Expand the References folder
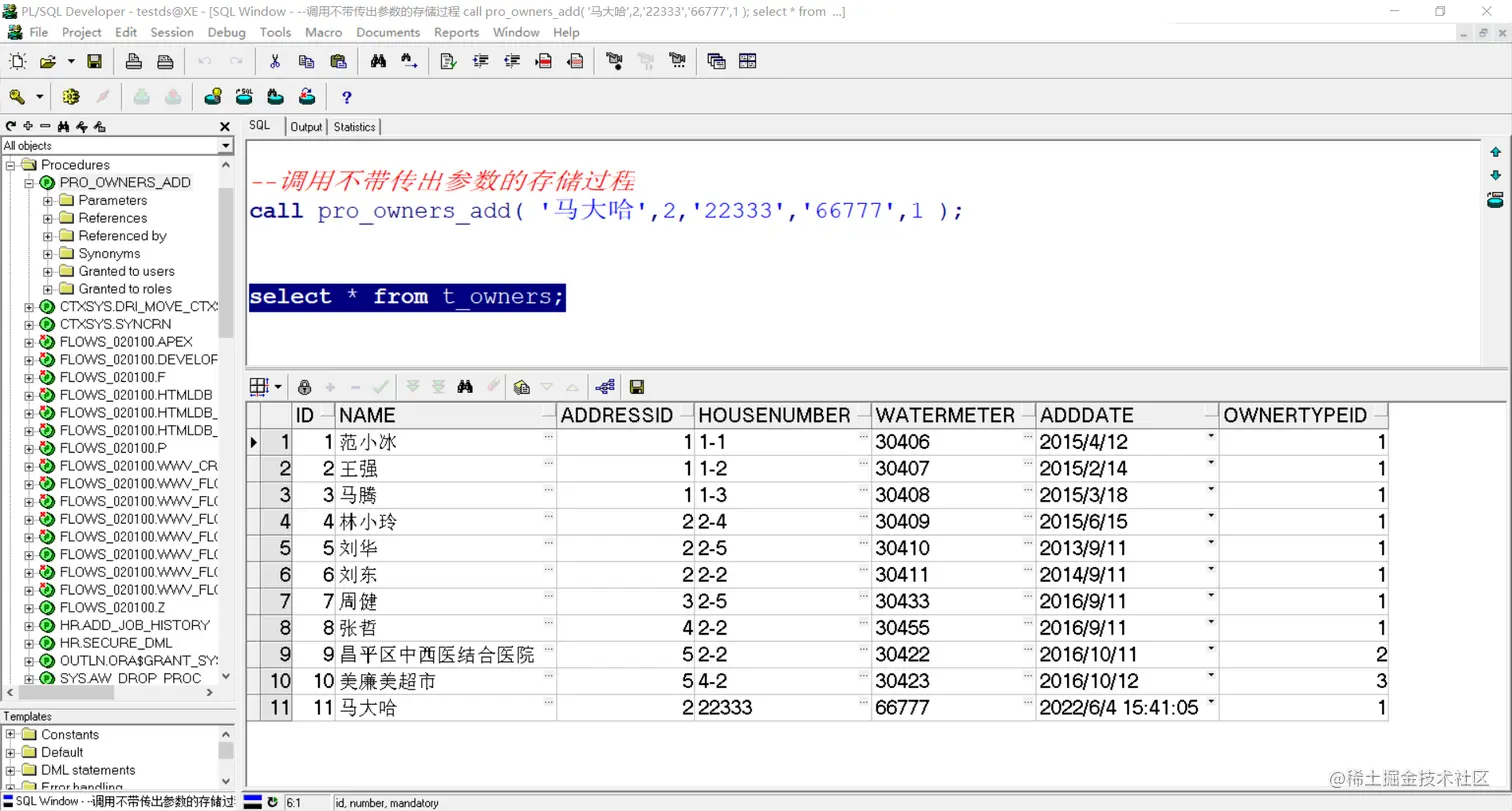Screen dimensions: 1512x811 (47, 218)
